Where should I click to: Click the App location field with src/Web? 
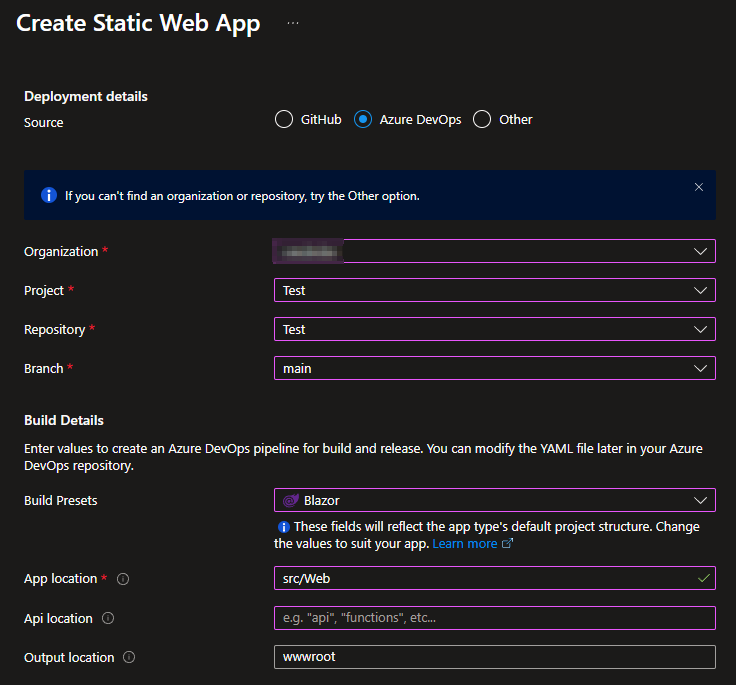point(495,578)
